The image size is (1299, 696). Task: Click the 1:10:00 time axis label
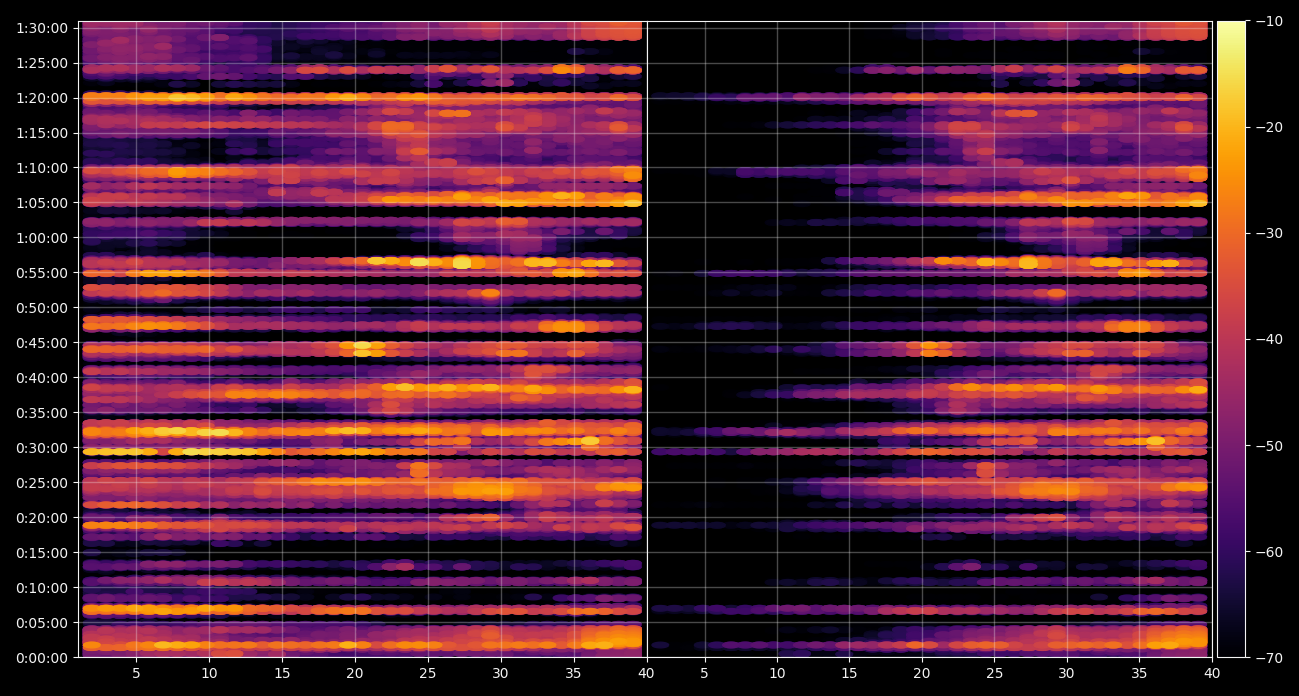42,168
